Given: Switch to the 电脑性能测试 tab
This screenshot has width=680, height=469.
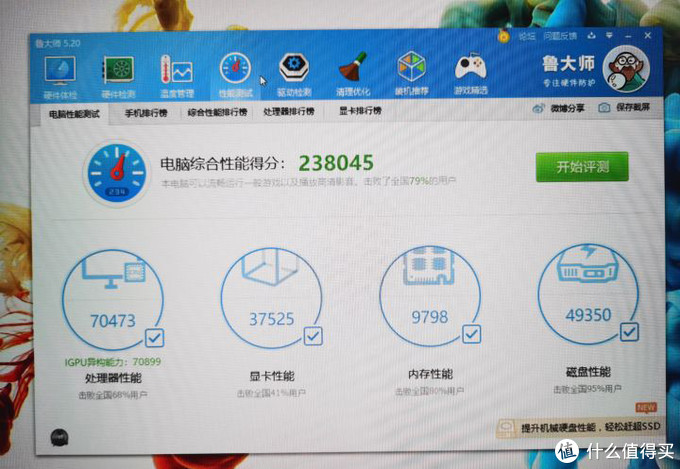Looking at the screenshot, I should tap(74, 114).
